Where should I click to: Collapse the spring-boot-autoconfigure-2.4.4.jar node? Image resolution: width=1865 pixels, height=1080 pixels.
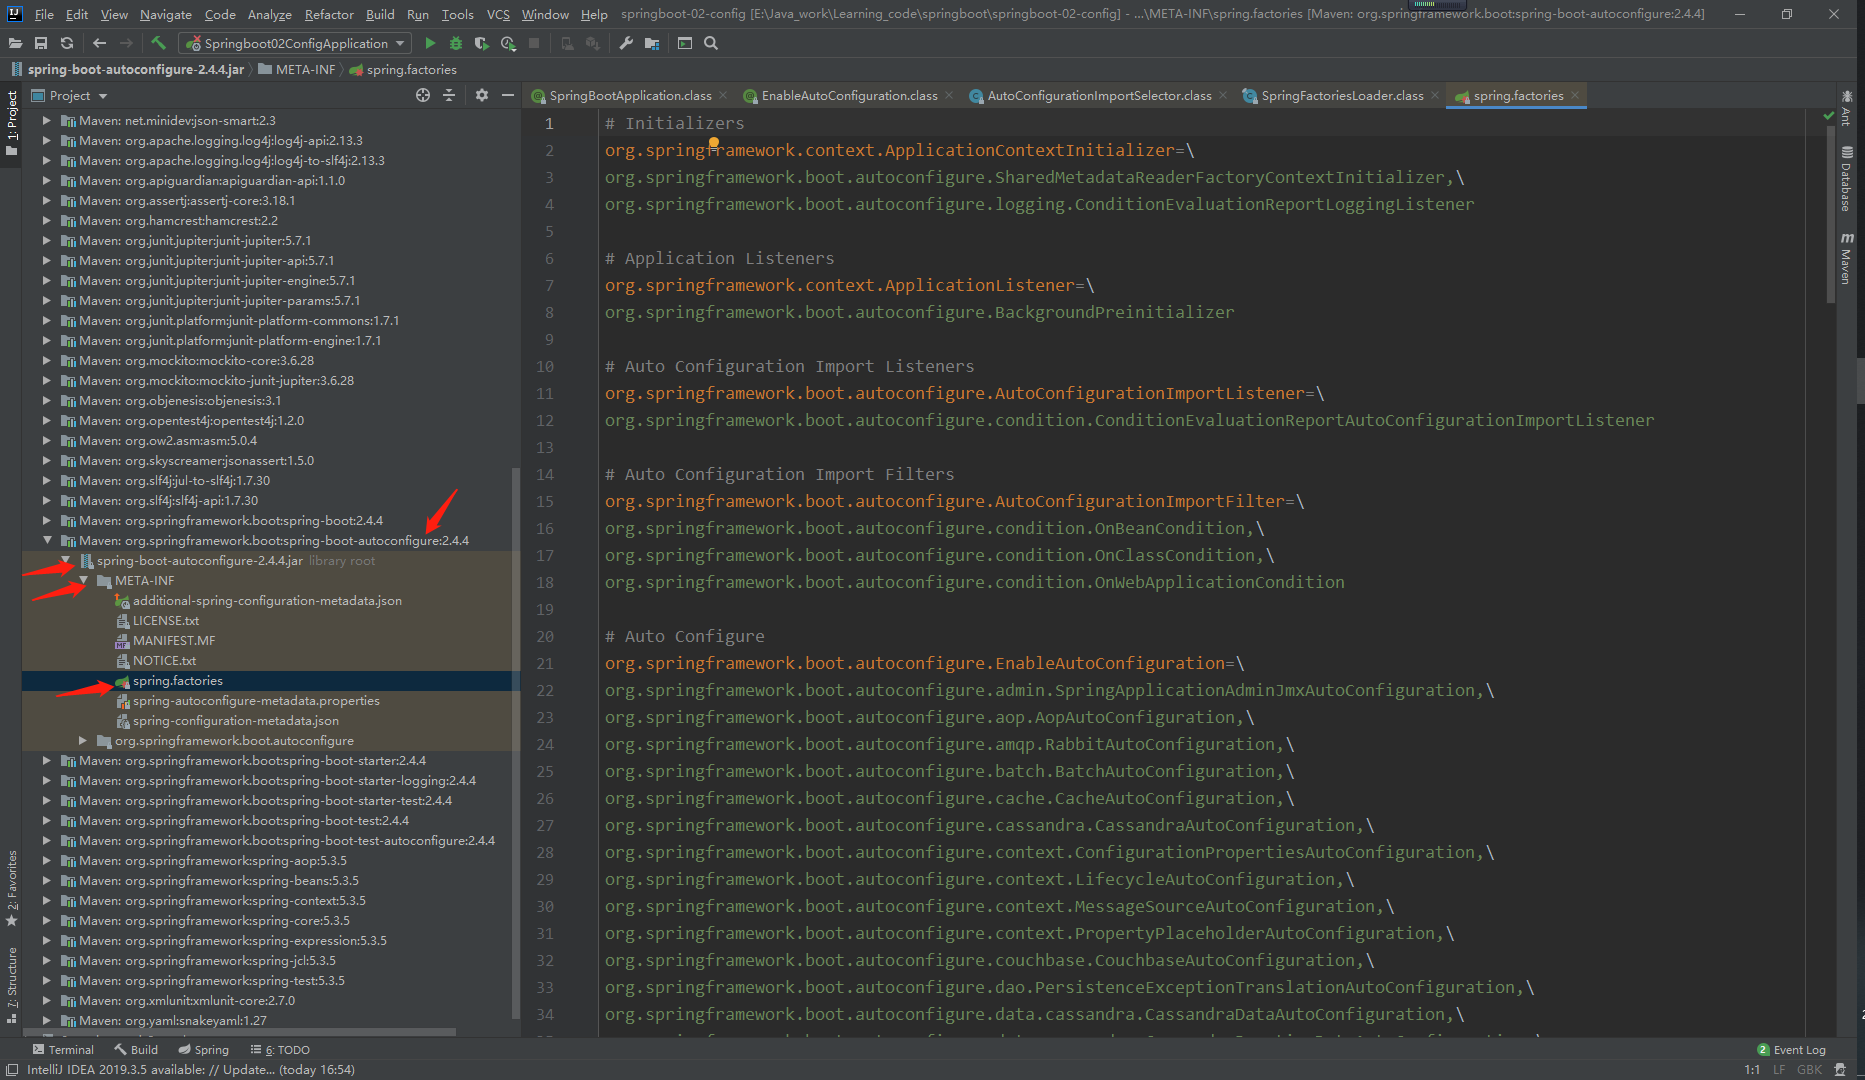point(65,560)
